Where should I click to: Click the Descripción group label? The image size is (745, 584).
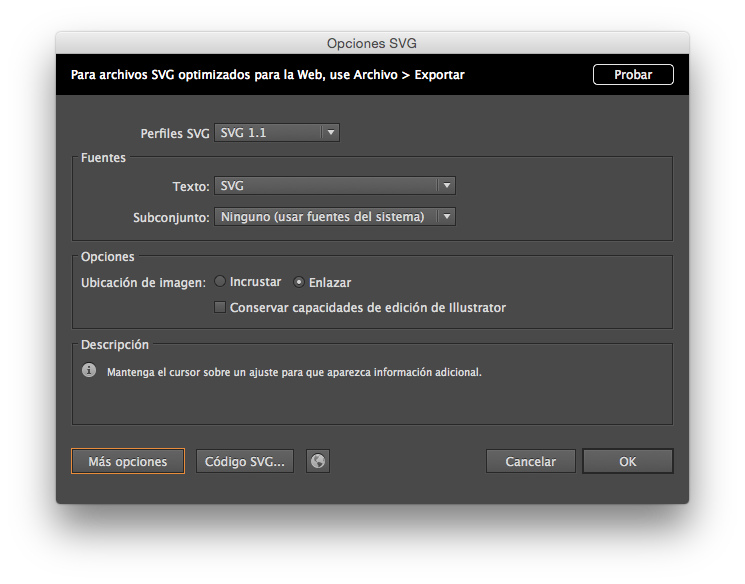click(115, 345)
